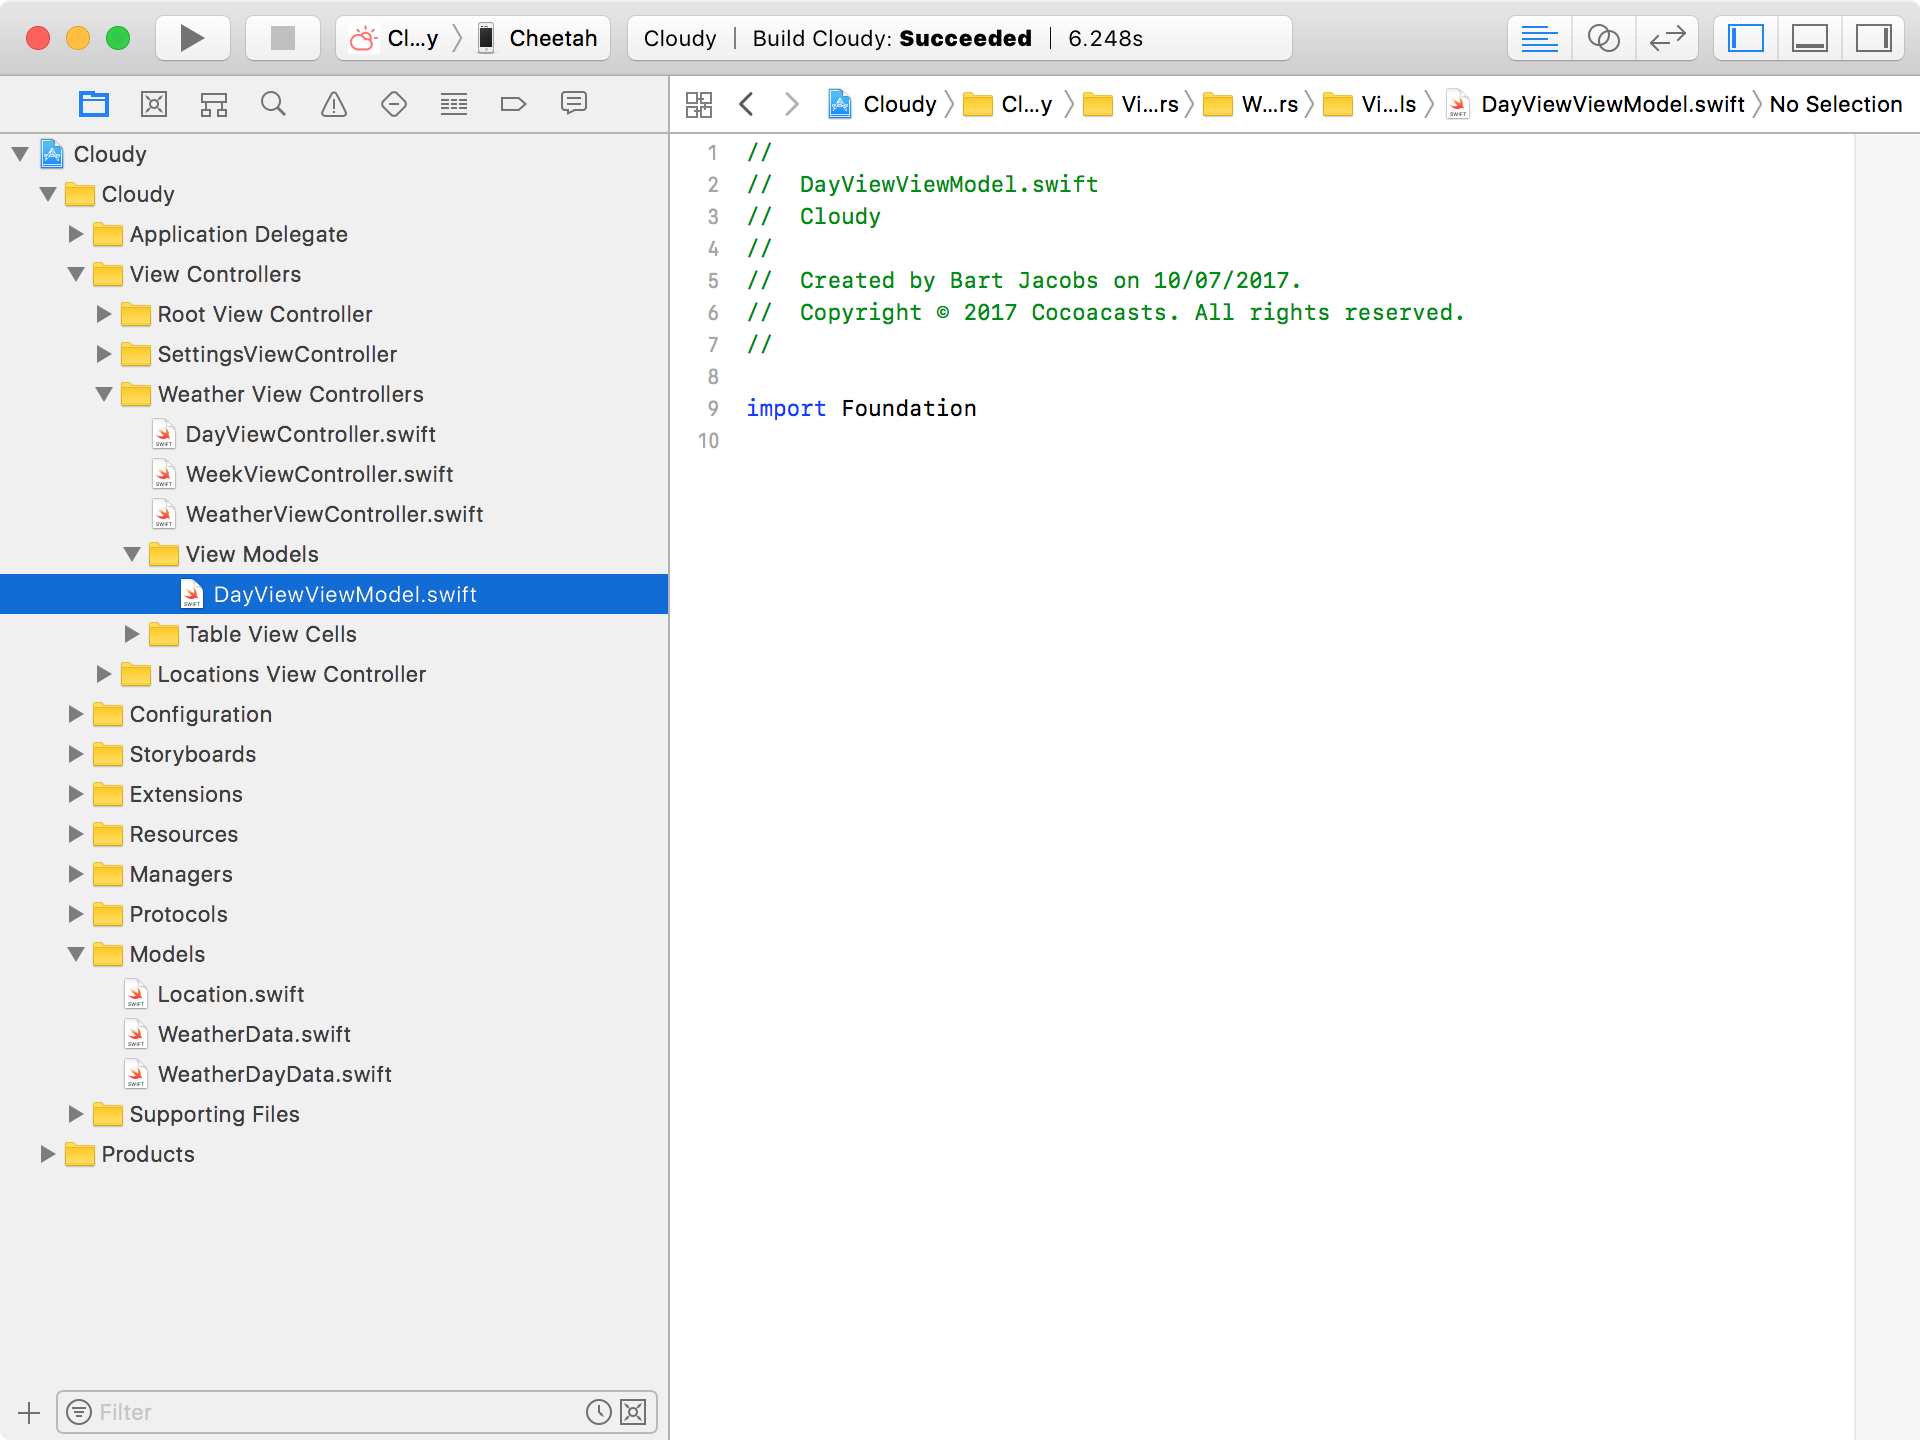Toggle the View Controllers folder visibility
1920x1440 pixels.
73,274
